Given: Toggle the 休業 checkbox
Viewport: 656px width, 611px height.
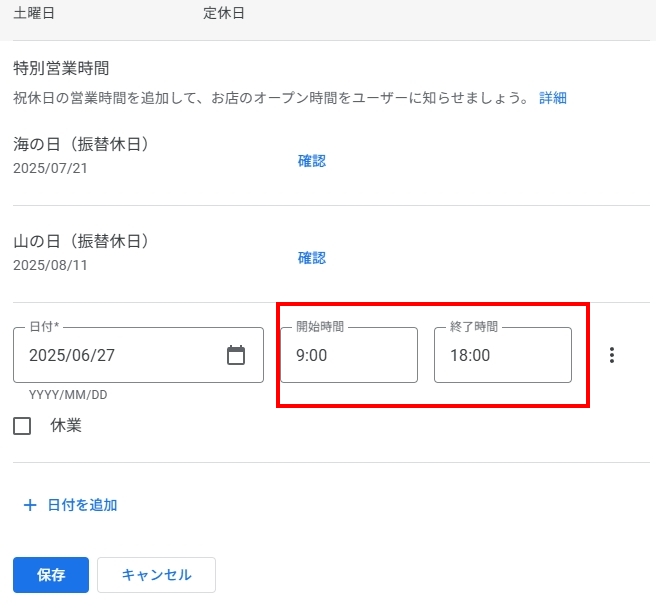Looking at the screenshot, I should click(22, 426).
